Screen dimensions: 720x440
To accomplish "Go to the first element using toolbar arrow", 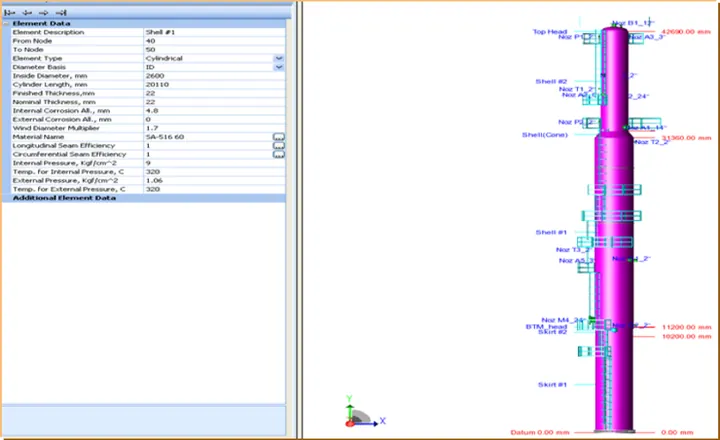I will pyautogui.click(x=10, y=12).
